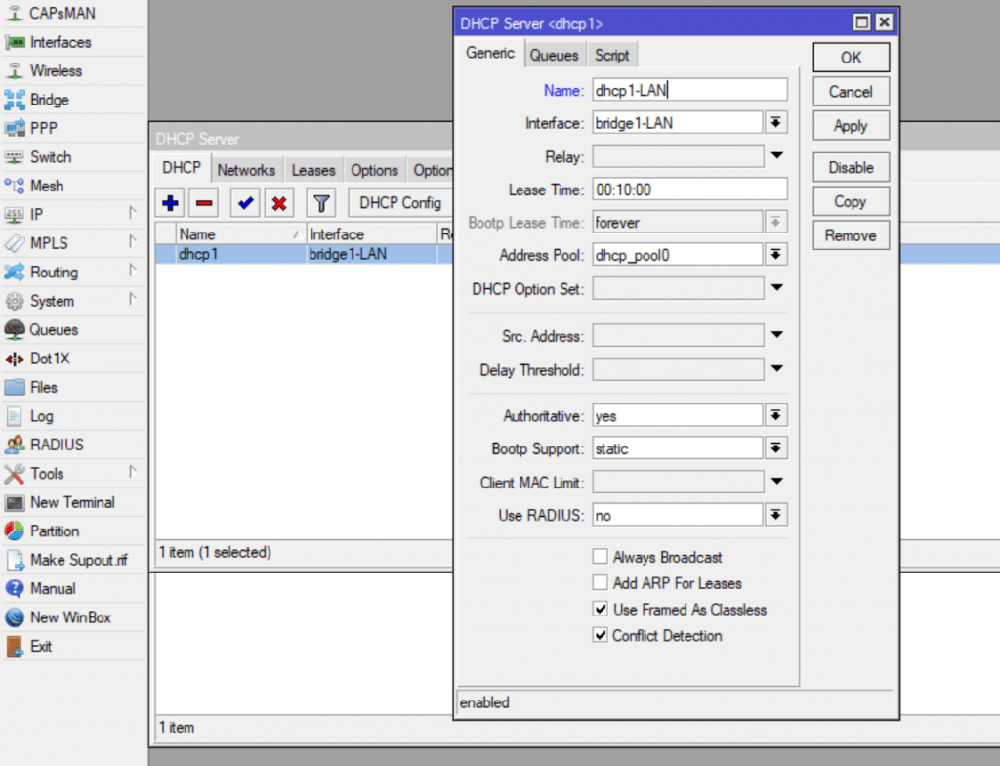
Task: Click the OK button
Action: pos(851,58)
